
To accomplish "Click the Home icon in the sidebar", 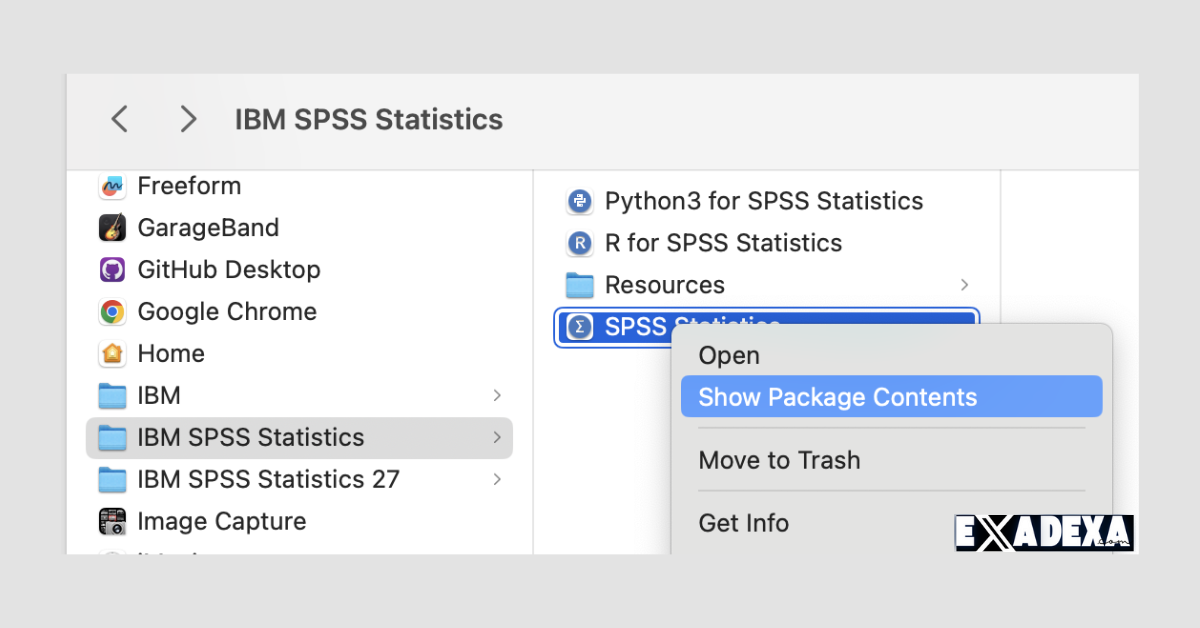I will 112,353.
